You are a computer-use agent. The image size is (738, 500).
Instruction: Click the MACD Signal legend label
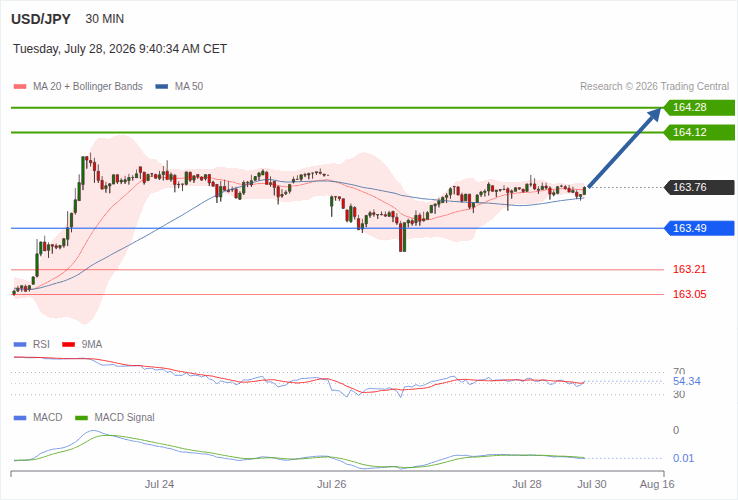pyautogui.click(x=124, y=418)
